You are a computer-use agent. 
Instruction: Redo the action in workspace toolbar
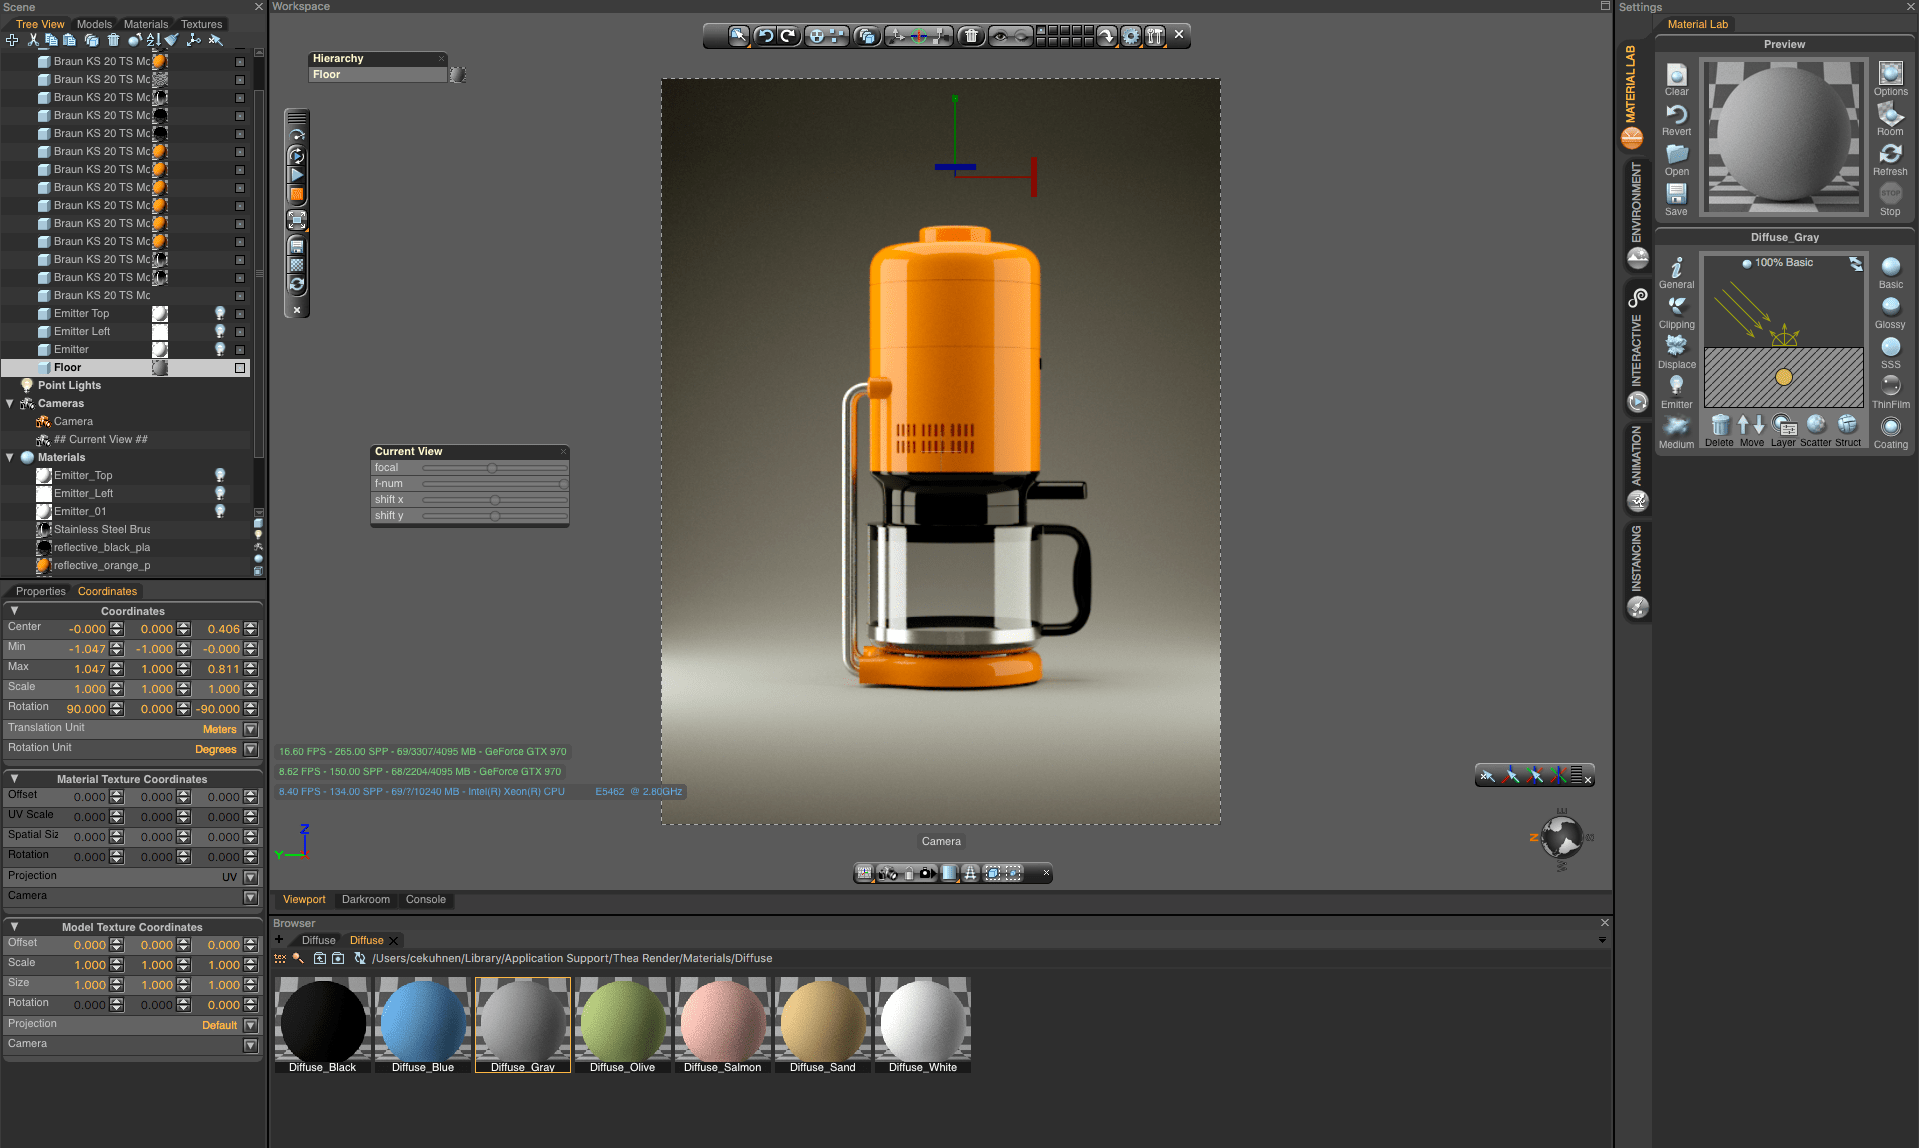[x=789, y=36]
